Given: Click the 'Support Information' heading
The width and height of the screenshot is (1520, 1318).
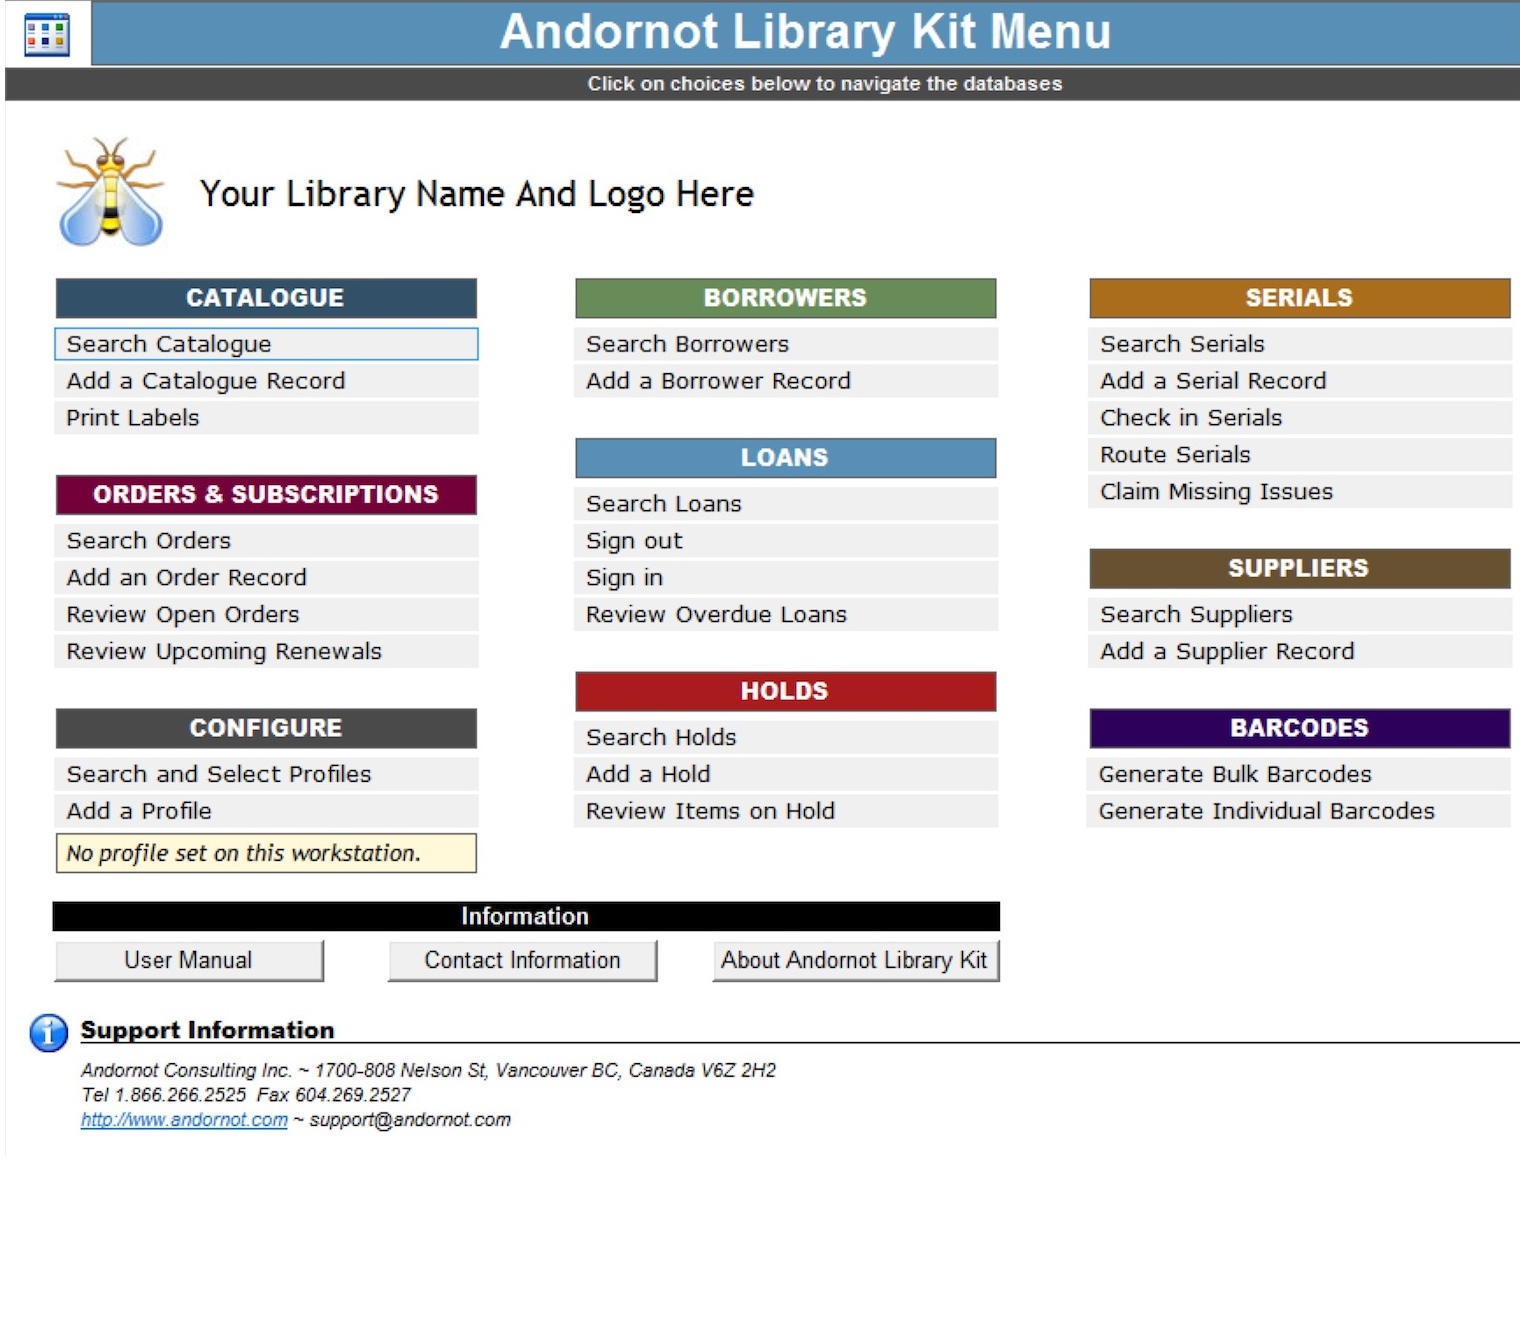Looking at the screenshot, I should click(208, 1030).
